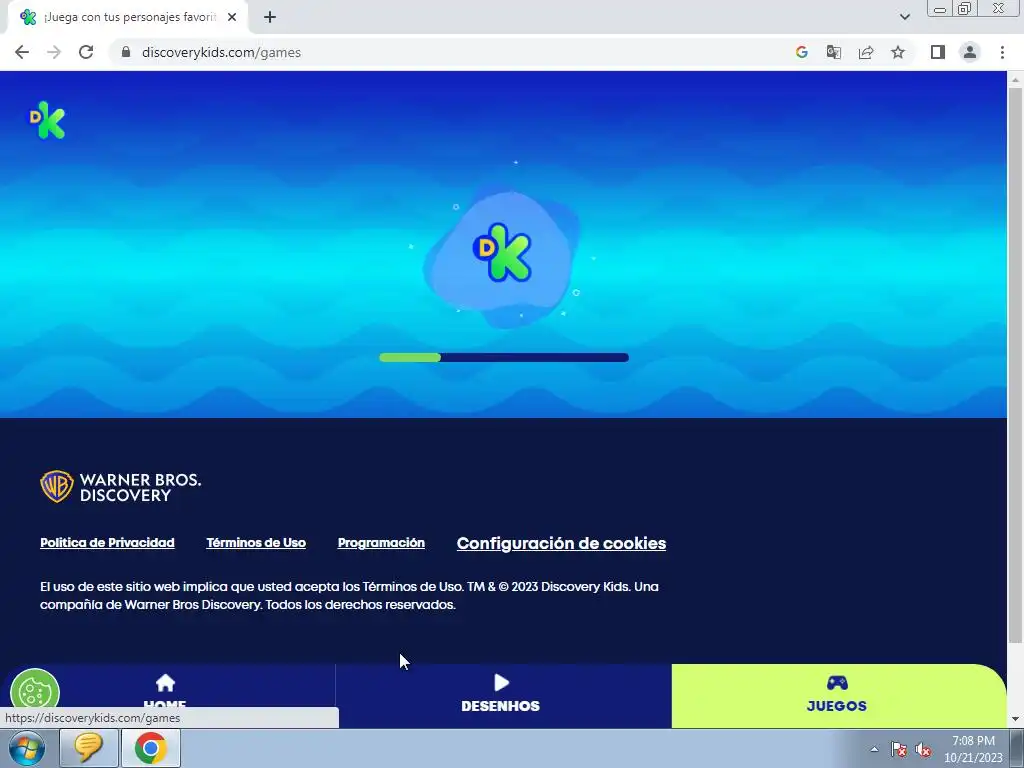Viewport: 1024px width, 768px height.
Task: Open Política de Privacidad link
Action: tap(107, 543)
